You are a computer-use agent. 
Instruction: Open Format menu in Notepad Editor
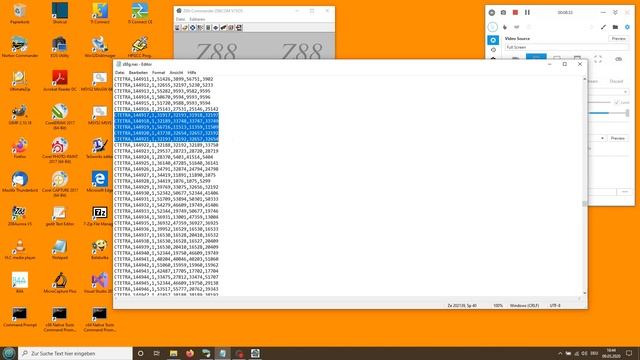coord(158,73)
